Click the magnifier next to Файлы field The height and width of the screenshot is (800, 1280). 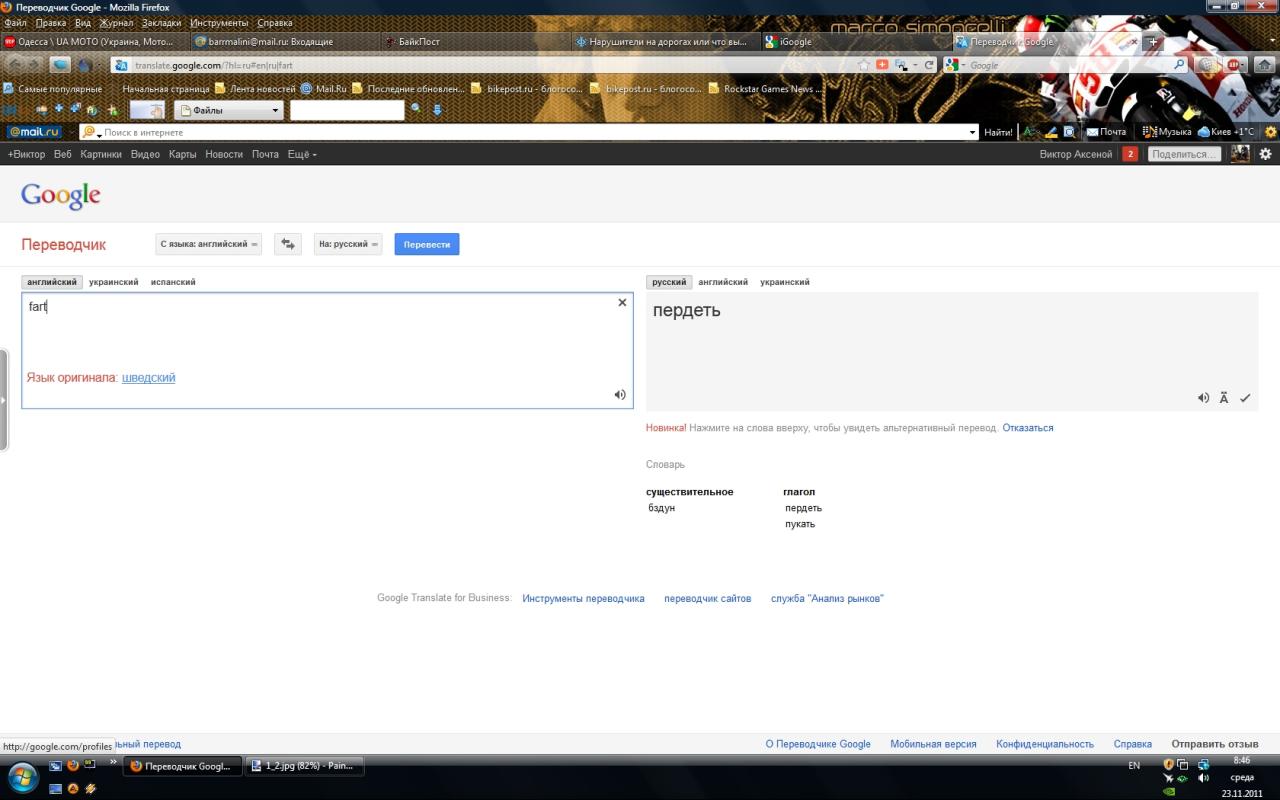click(x=416, y=110)
